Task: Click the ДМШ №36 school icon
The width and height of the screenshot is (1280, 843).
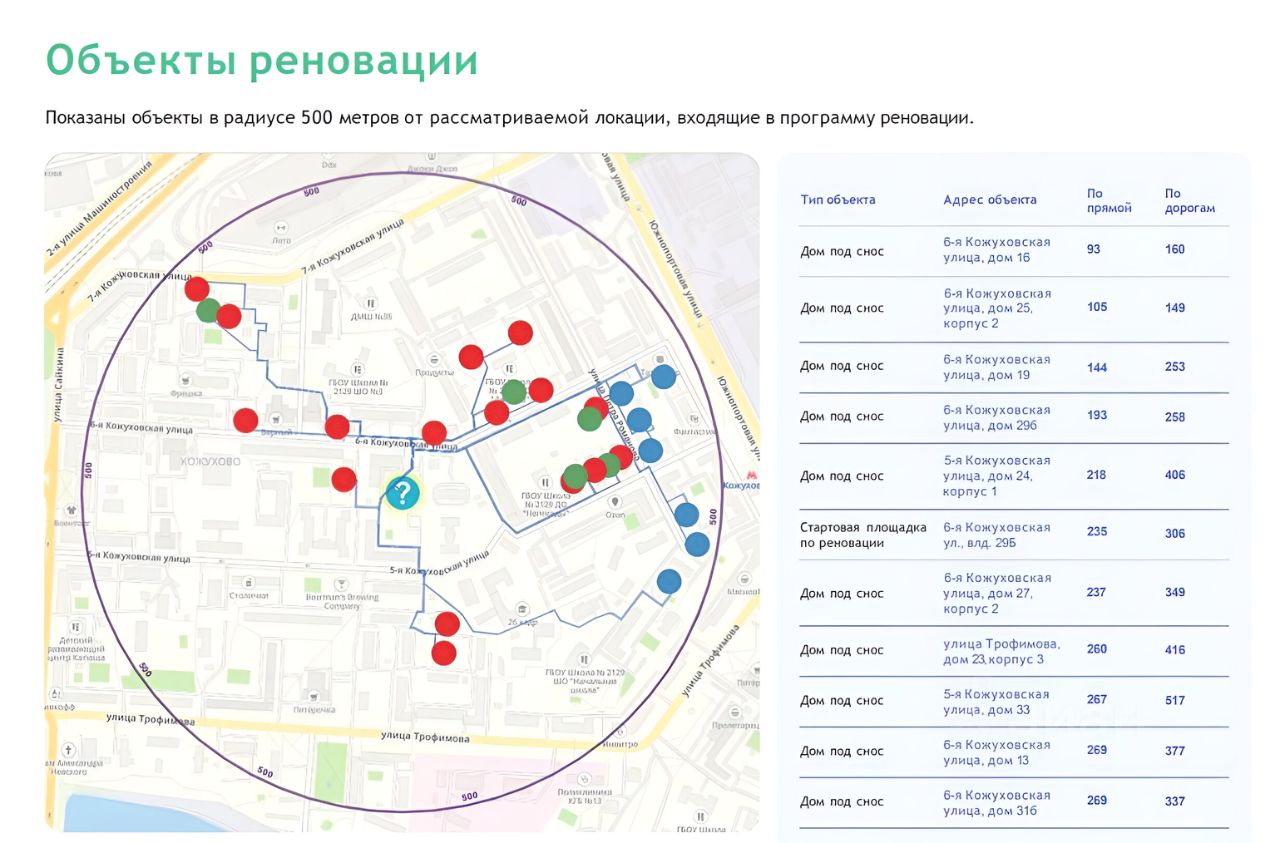Action: tap(371, 303)
